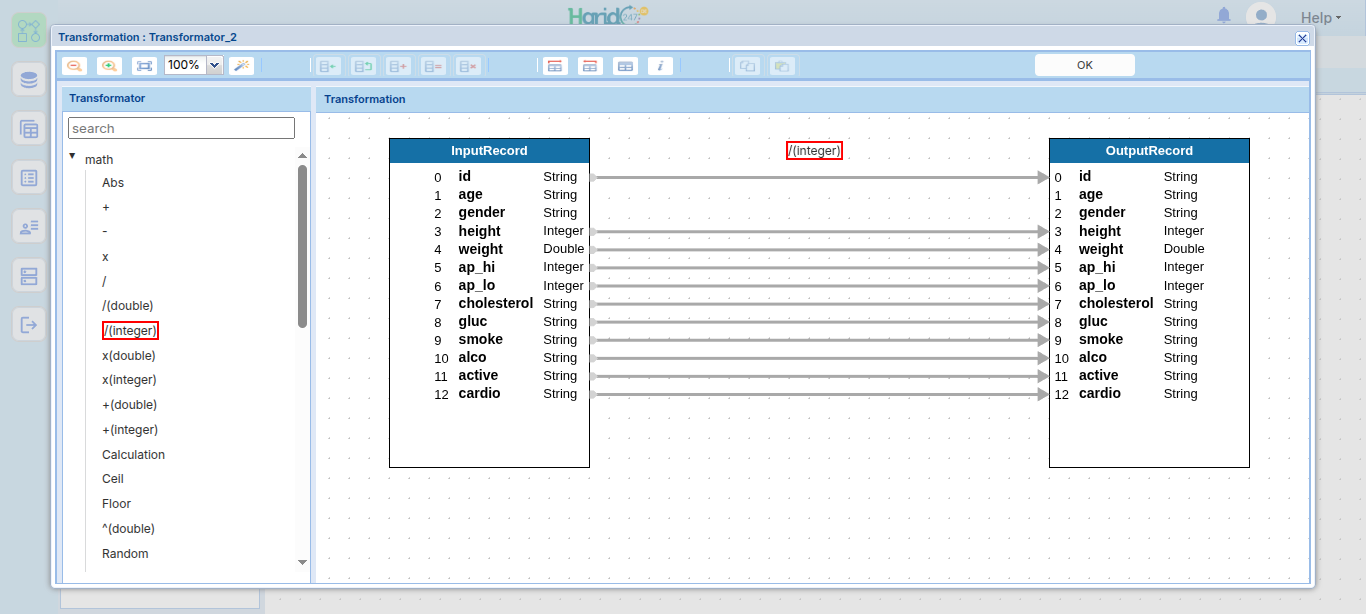Click the greyed-out copy icon in toolbar
This screenshot has height=614, width=1366.
(x=747, y=66)
